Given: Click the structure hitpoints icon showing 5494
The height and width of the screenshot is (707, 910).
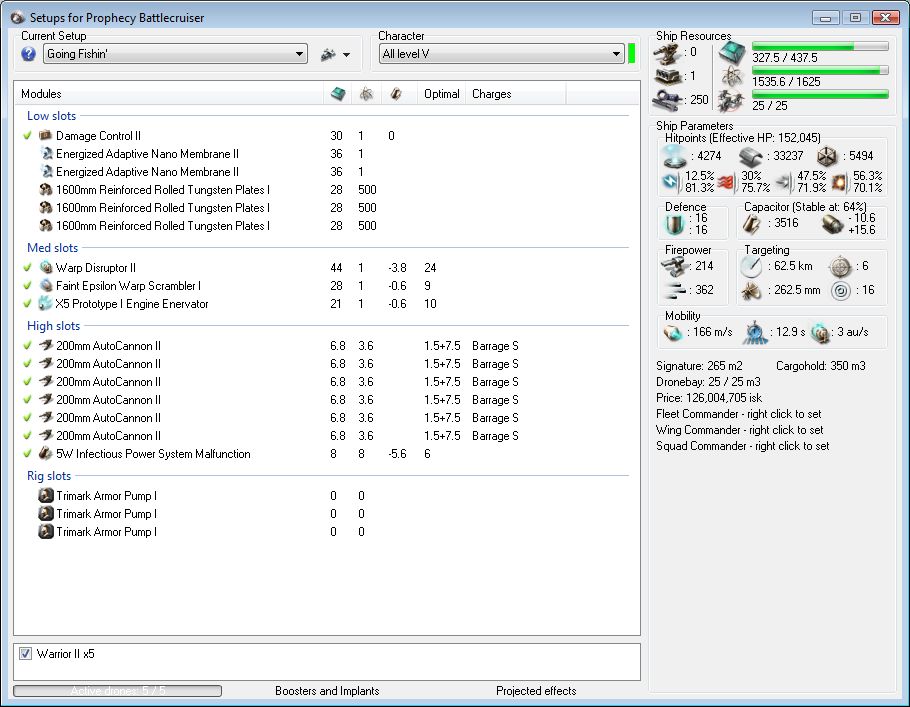Looking at the screenshot, I should point(826,156).
